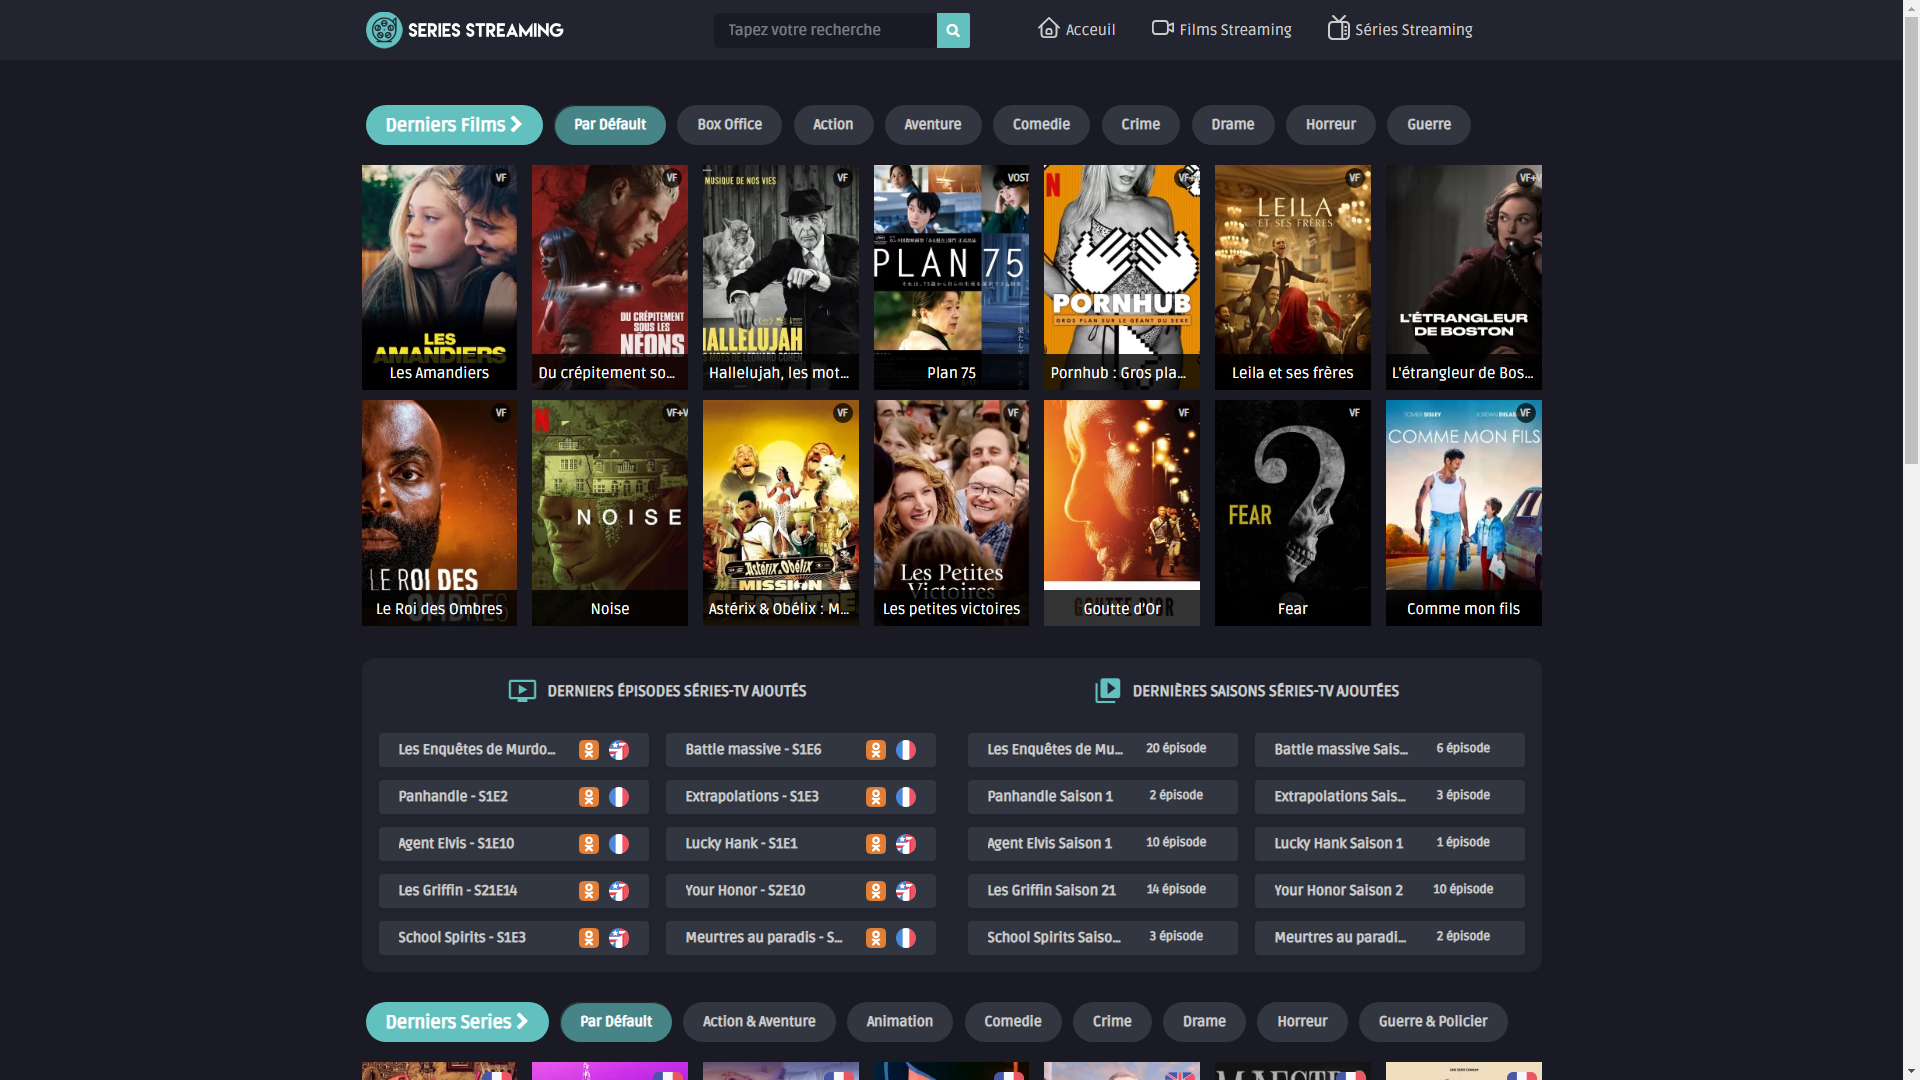
Task: Click the OK.ru icon on Panhandle - S1E2
Action: [589, 797]
